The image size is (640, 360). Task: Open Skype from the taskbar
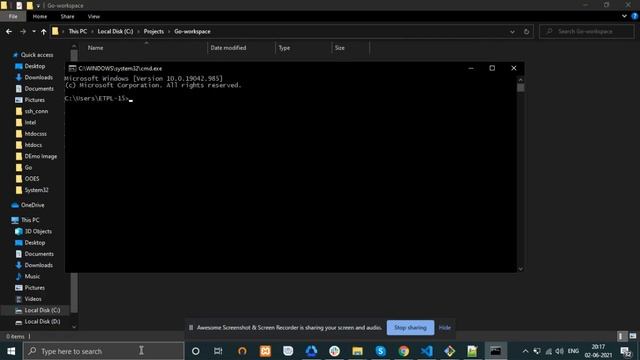(x=380, y=351)
